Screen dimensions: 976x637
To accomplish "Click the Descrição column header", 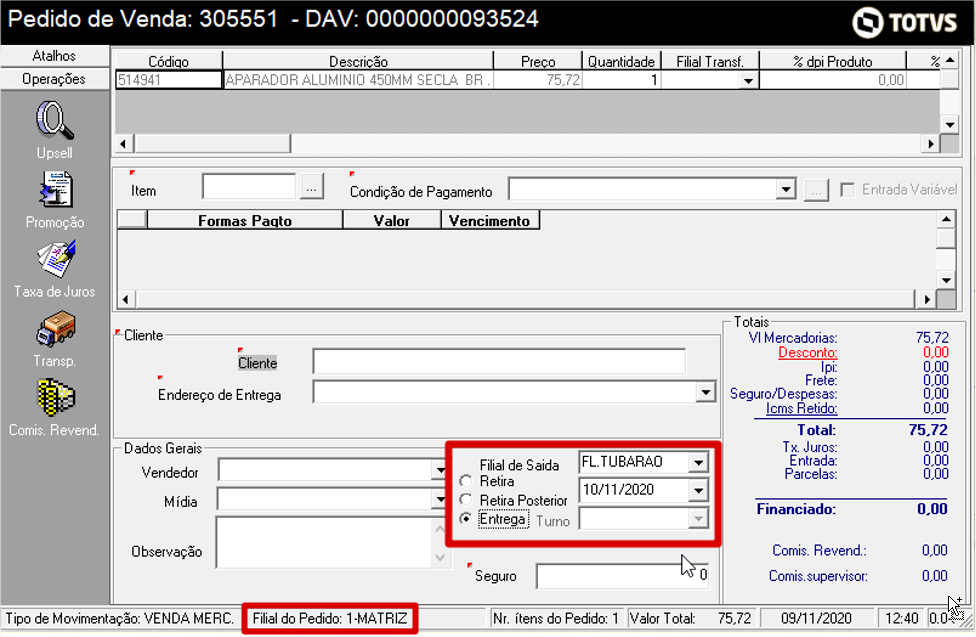I will 358,62.
